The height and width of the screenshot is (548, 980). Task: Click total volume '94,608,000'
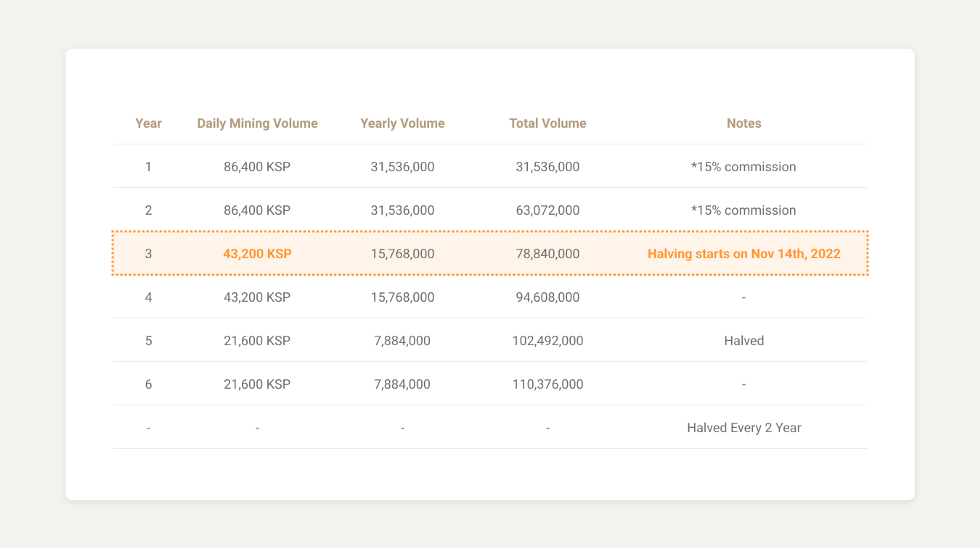click(548, 297)
